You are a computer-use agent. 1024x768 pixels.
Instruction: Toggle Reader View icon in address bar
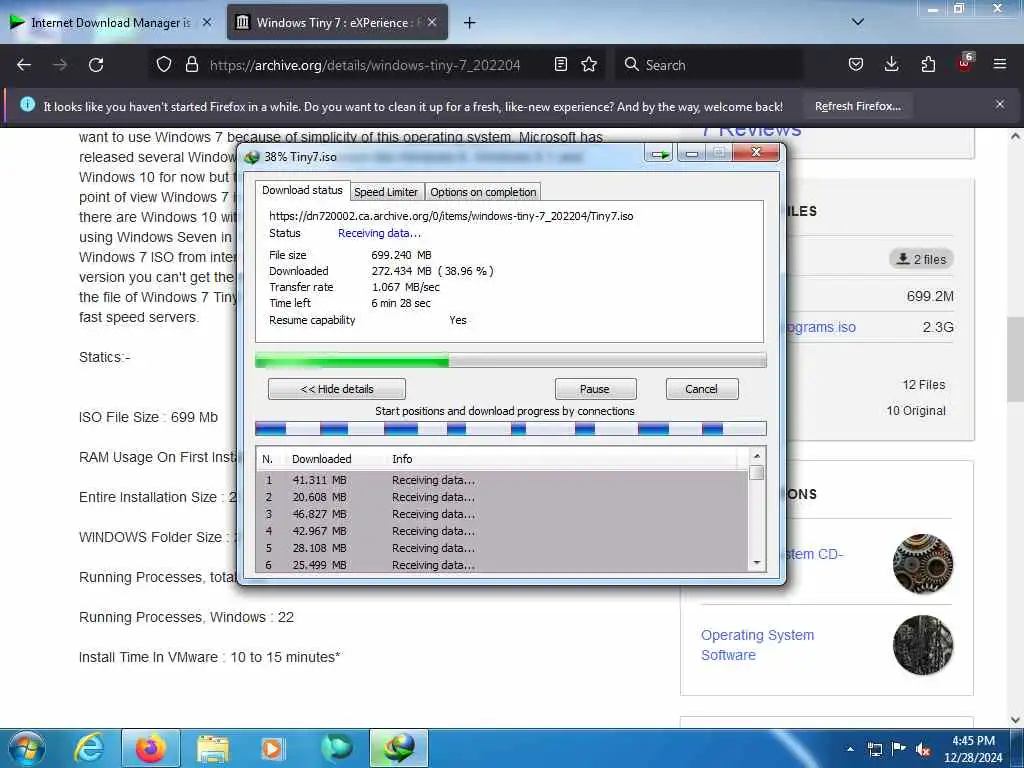click(x=560, y=64)
